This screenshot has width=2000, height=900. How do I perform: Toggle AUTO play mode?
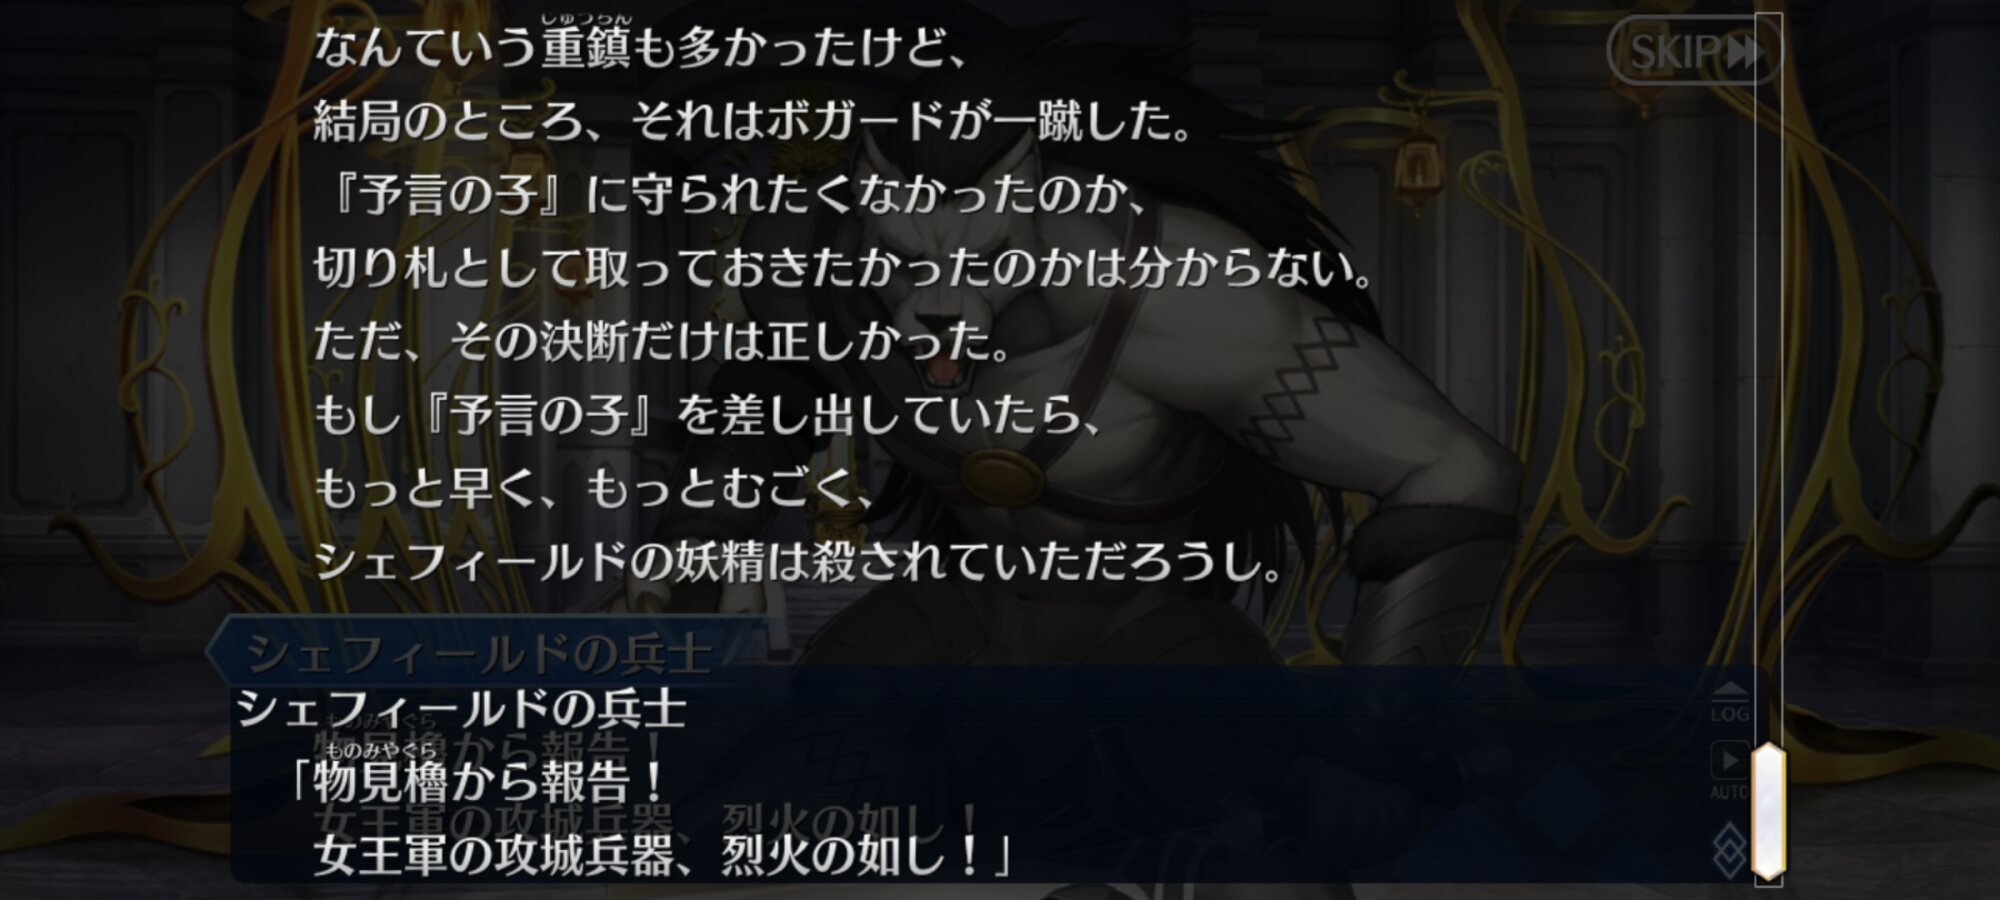click(x=1729, y=770)
